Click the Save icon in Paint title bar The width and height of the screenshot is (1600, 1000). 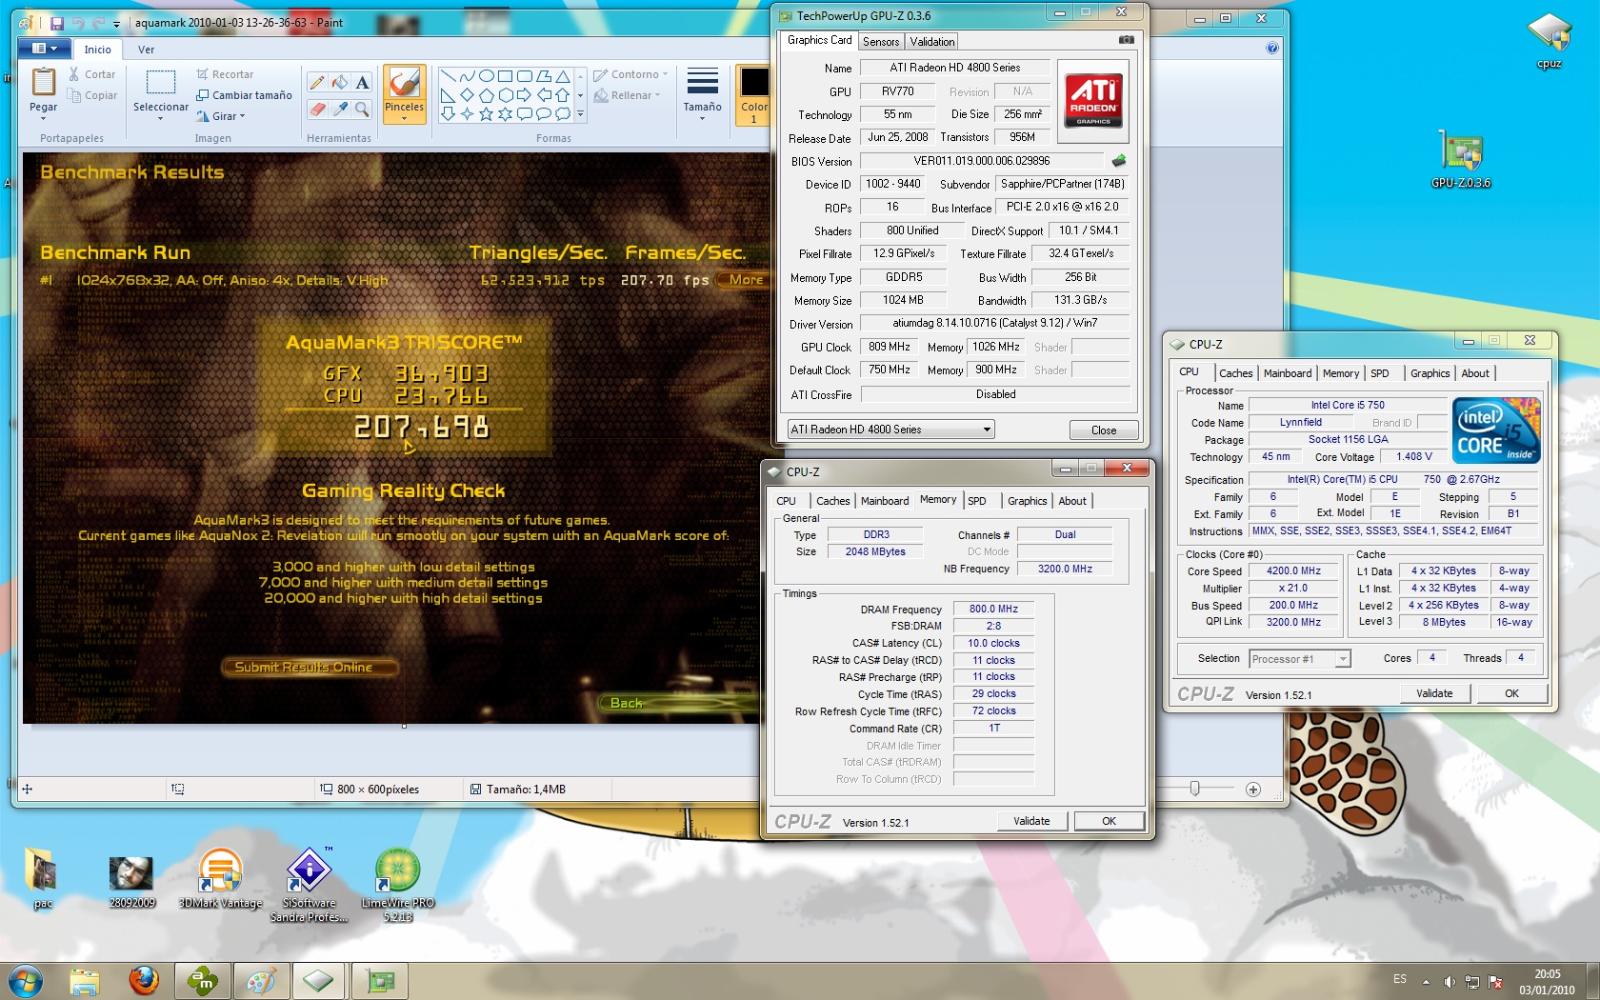57,22
